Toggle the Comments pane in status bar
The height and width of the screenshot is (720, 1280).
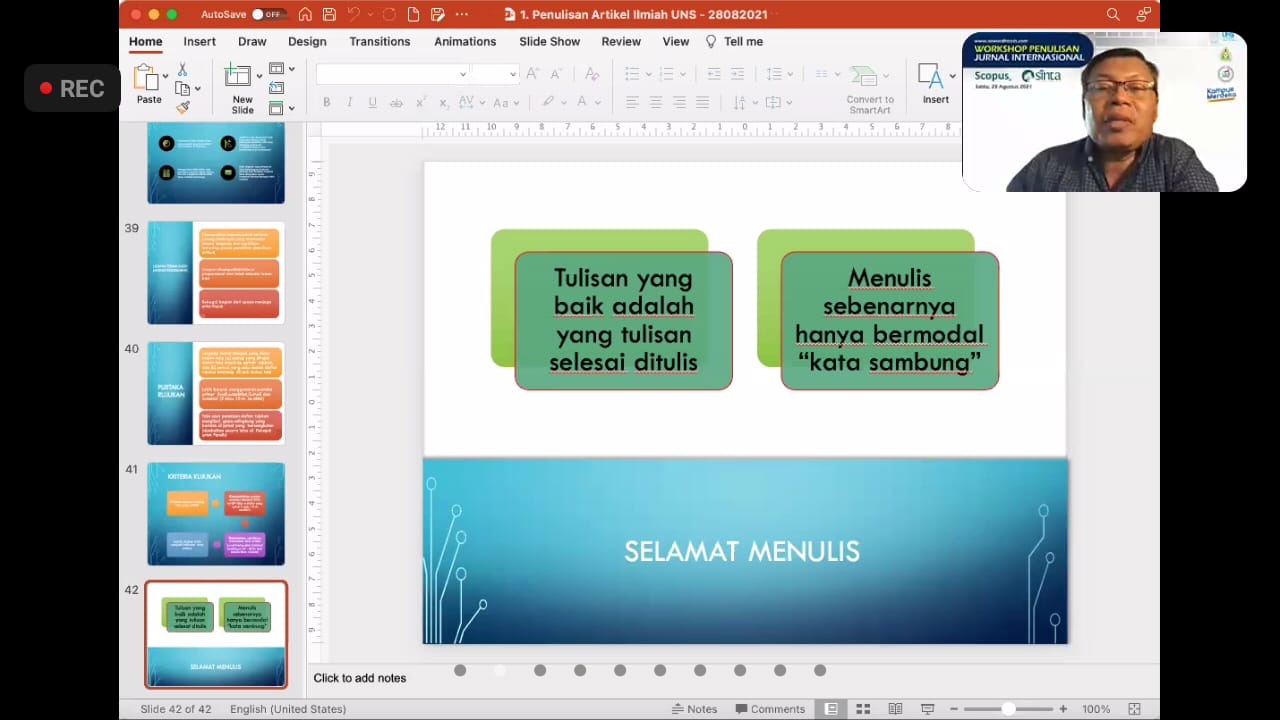click(768, 709)
